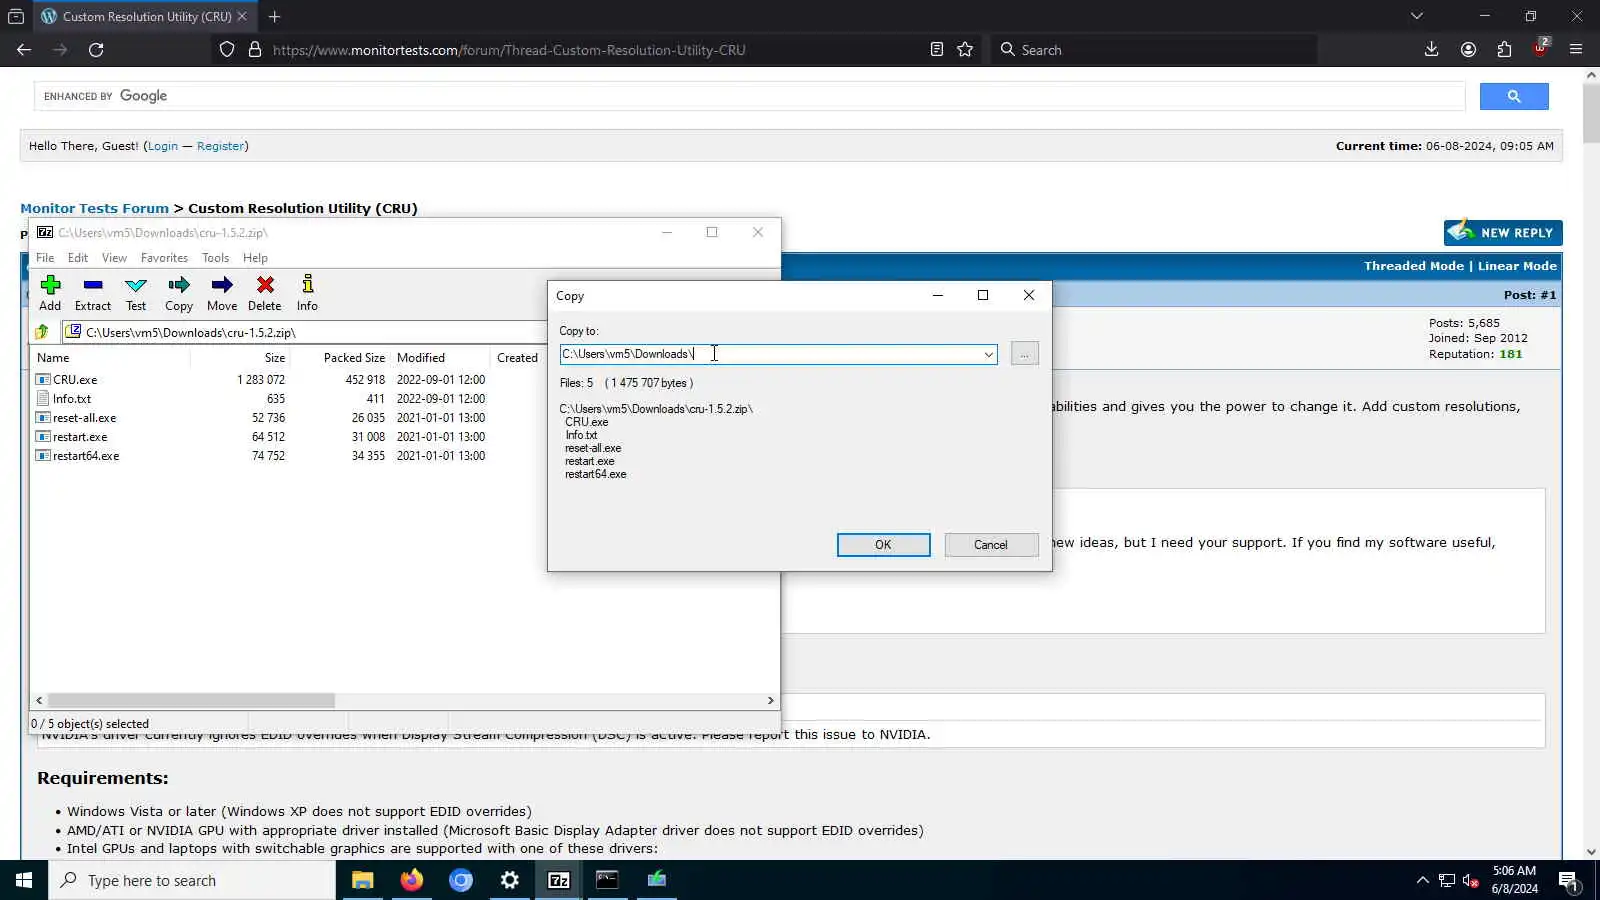
Task: Click the Copy icon in 7-Zip toolbar
Action: click(x=179, y=286)
